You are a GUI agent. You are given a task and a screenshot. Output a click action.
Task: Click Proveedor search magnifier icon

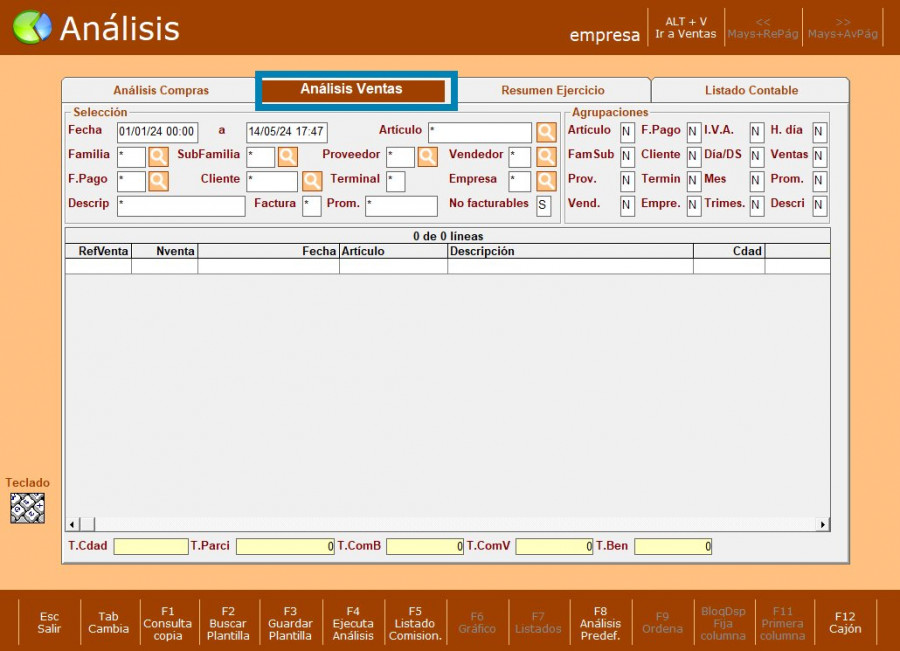coord(427,157)
